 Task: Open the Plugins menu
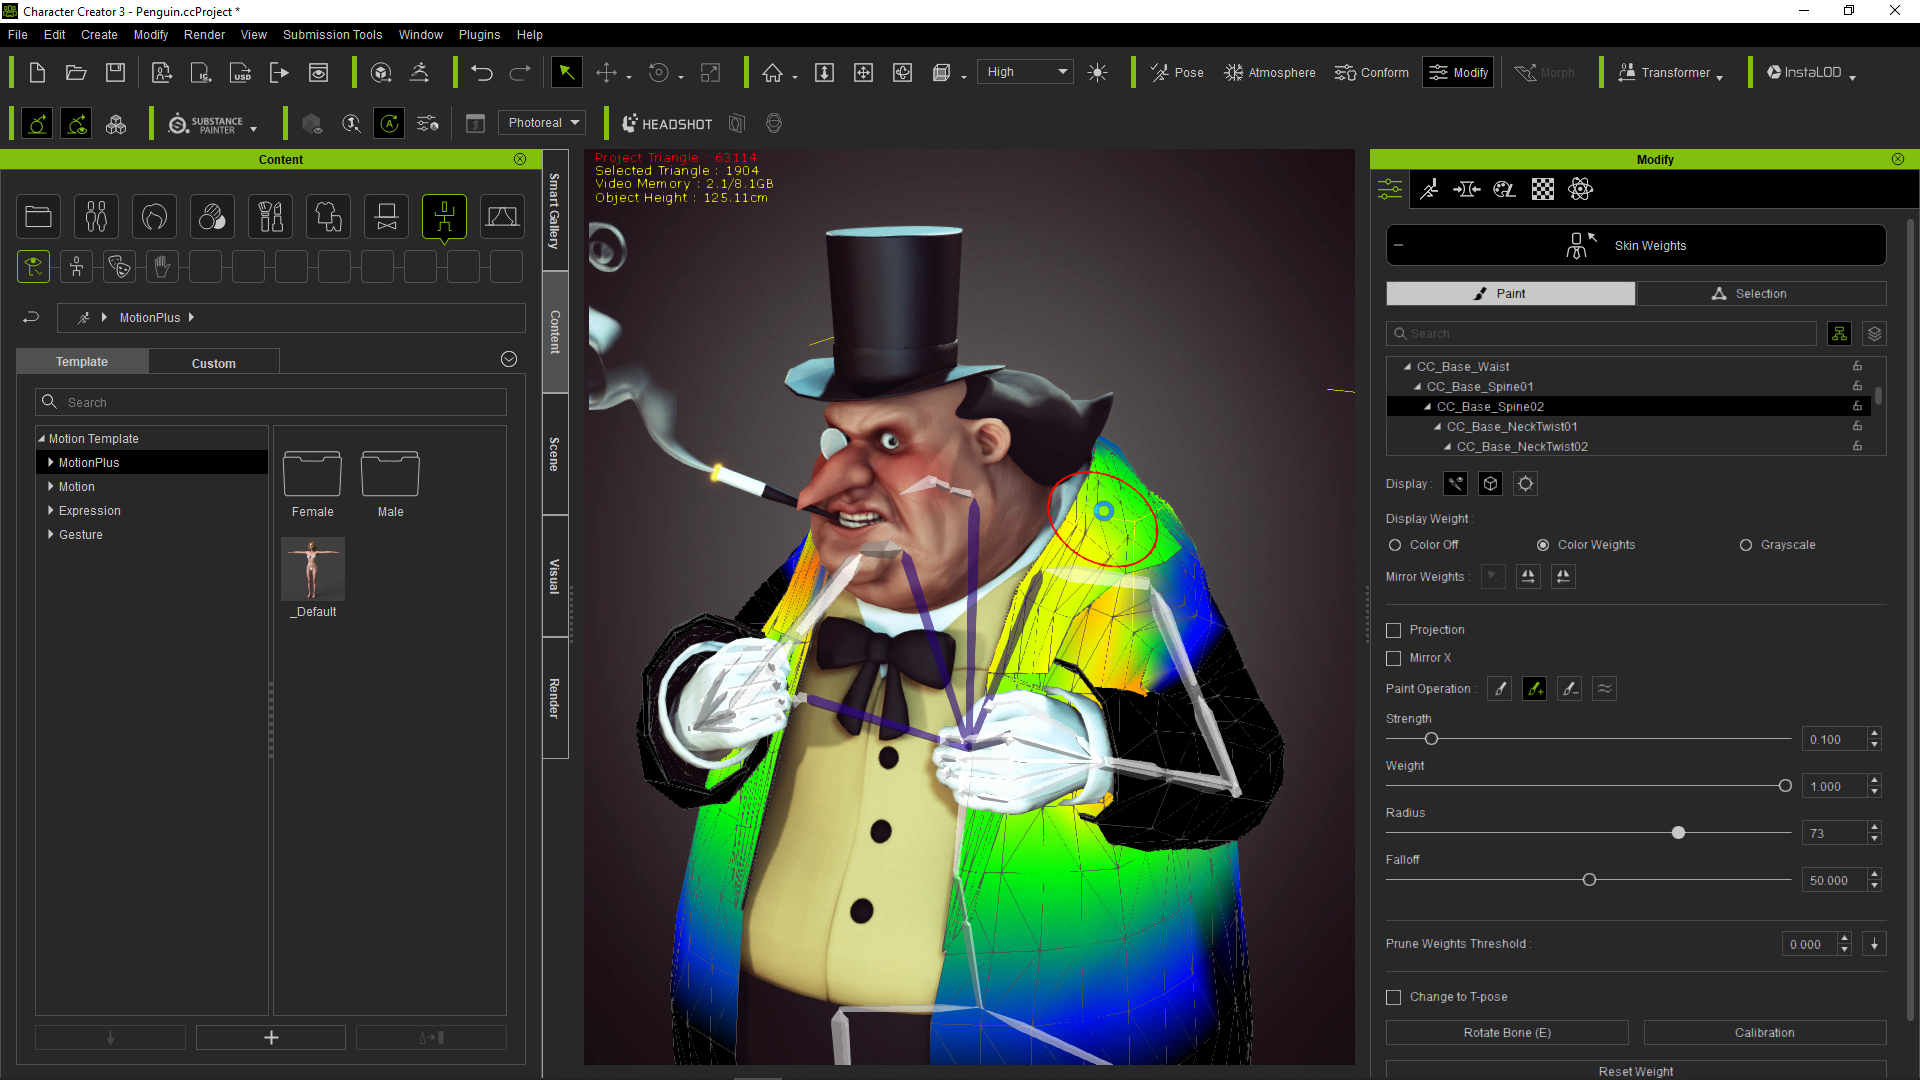[479, 34]
